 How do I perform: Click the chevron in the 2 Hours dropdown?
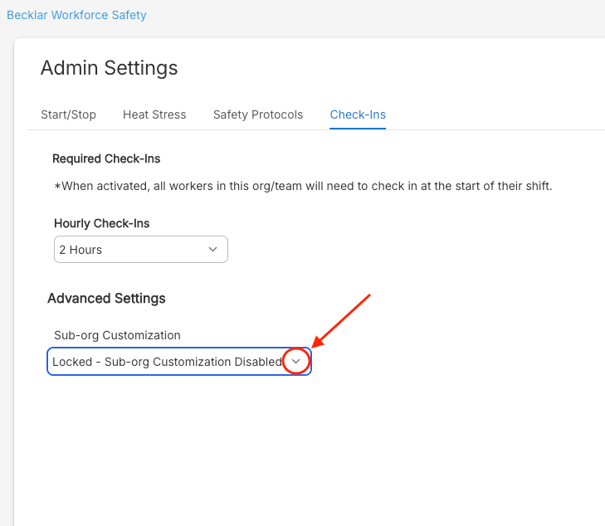tap(212, 249)
